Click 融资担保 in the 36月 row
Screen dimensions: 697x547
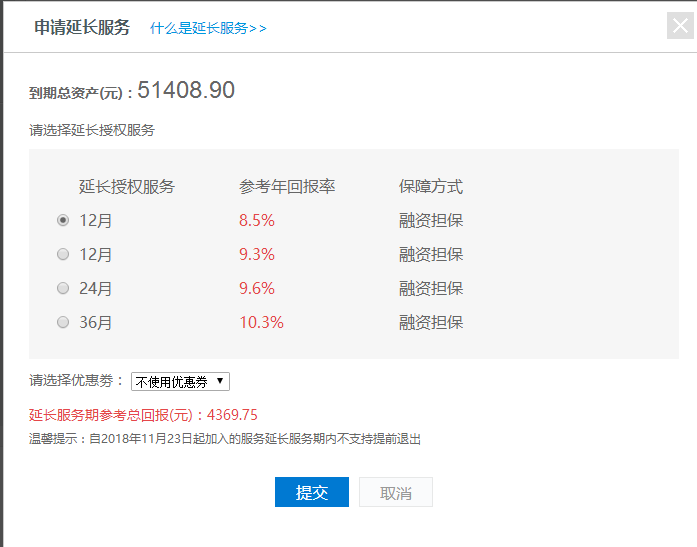click(x=431, y=323)
